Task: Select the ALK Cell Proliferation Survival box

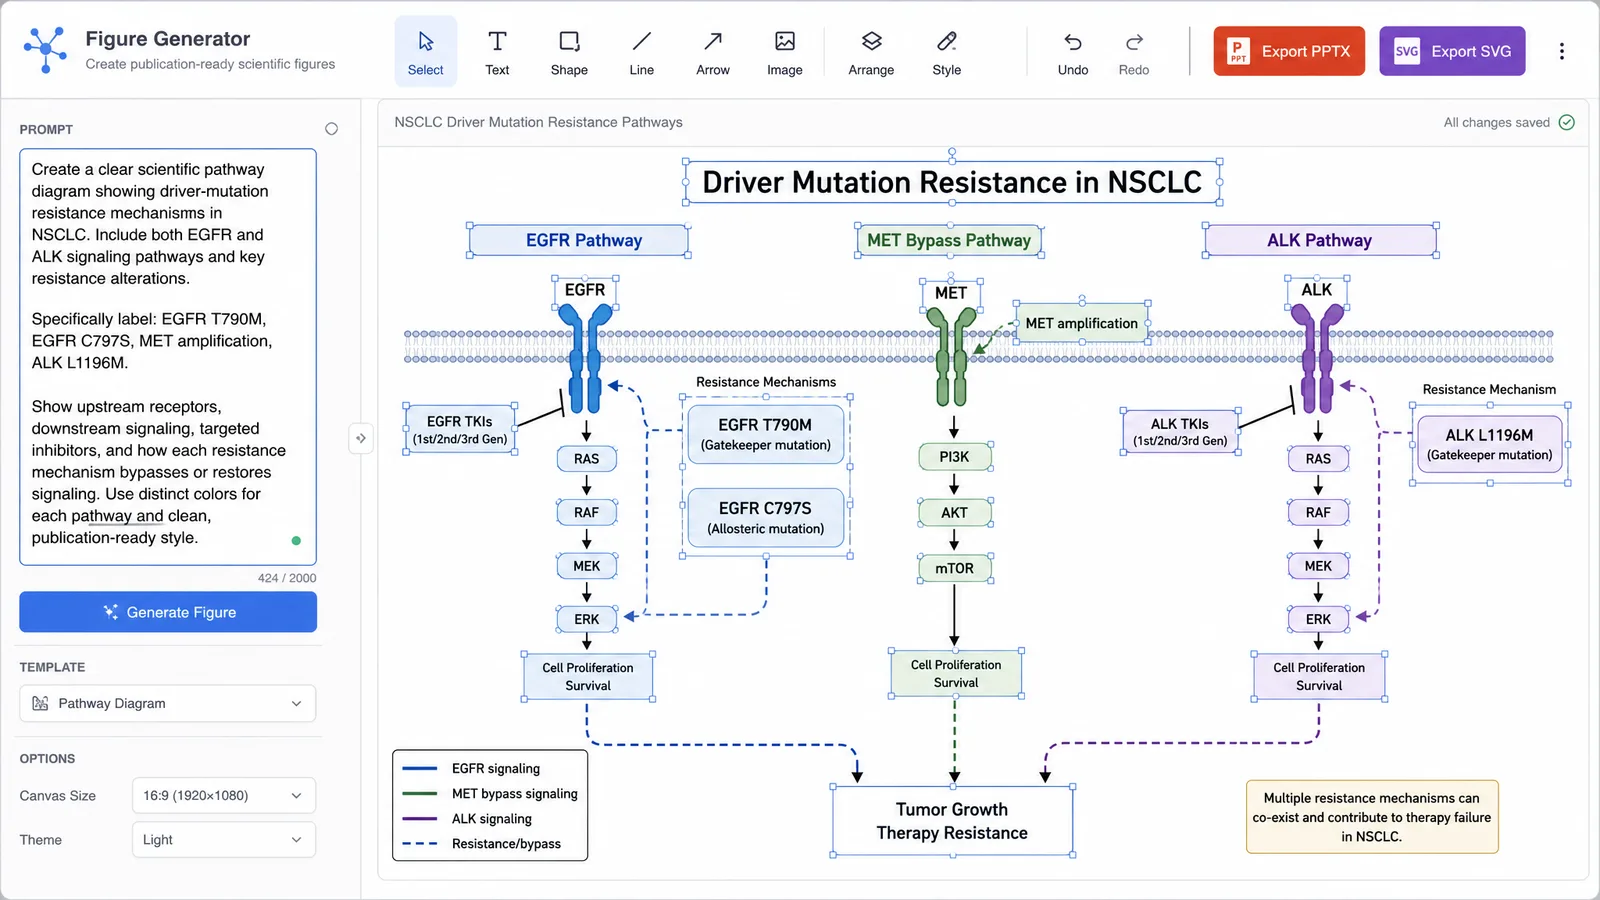Action: 1319,677
